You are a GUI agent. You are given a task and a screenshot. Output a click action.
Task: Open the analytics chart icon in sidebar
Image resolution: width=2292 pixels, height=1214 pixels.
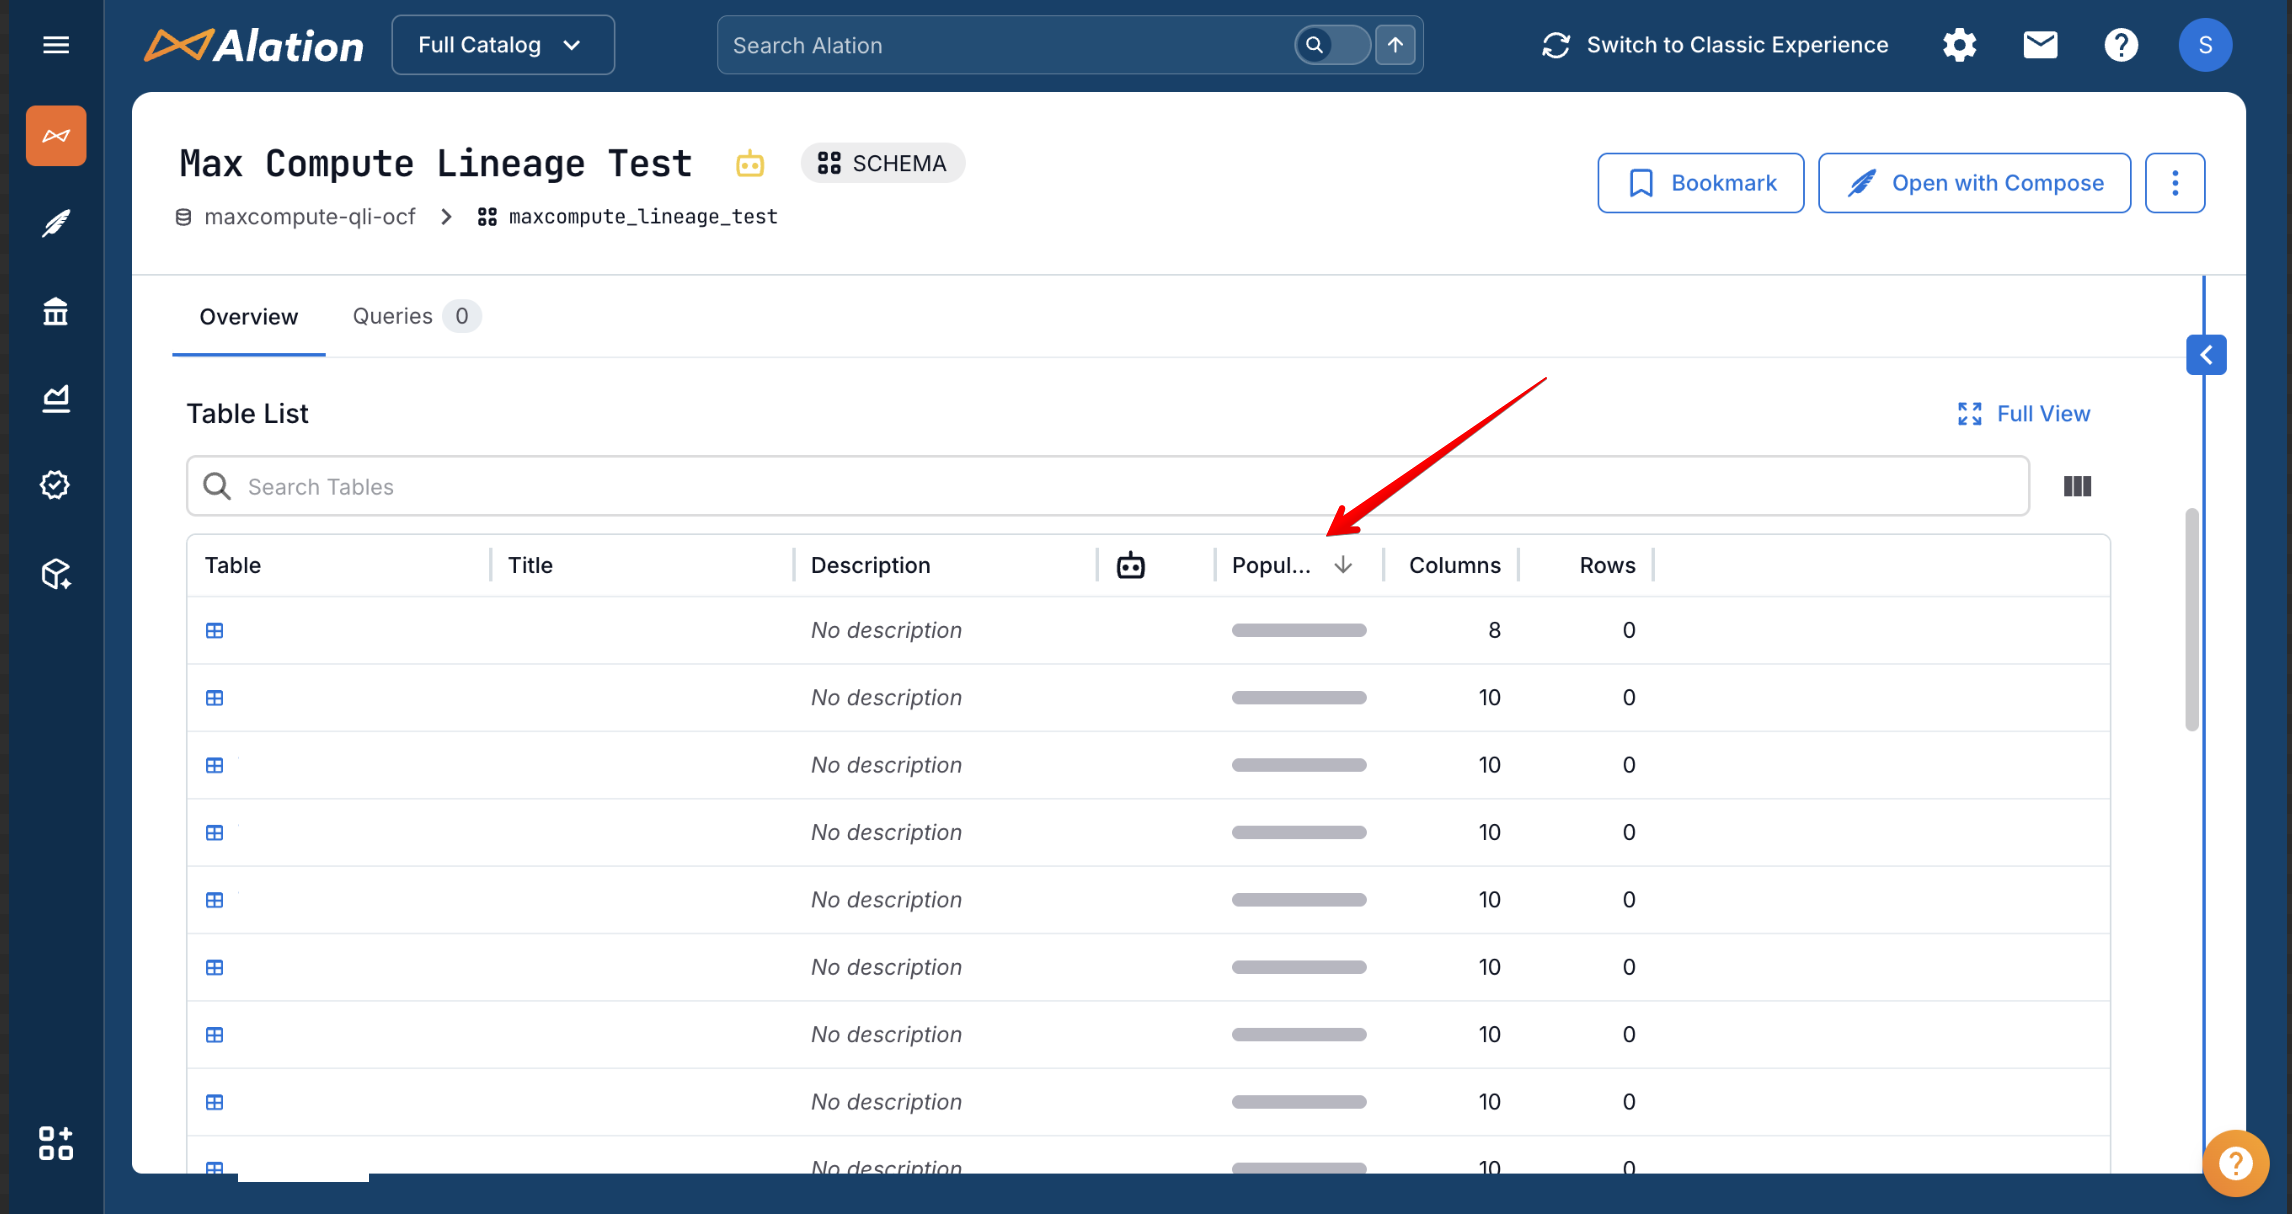click(56, 399)
